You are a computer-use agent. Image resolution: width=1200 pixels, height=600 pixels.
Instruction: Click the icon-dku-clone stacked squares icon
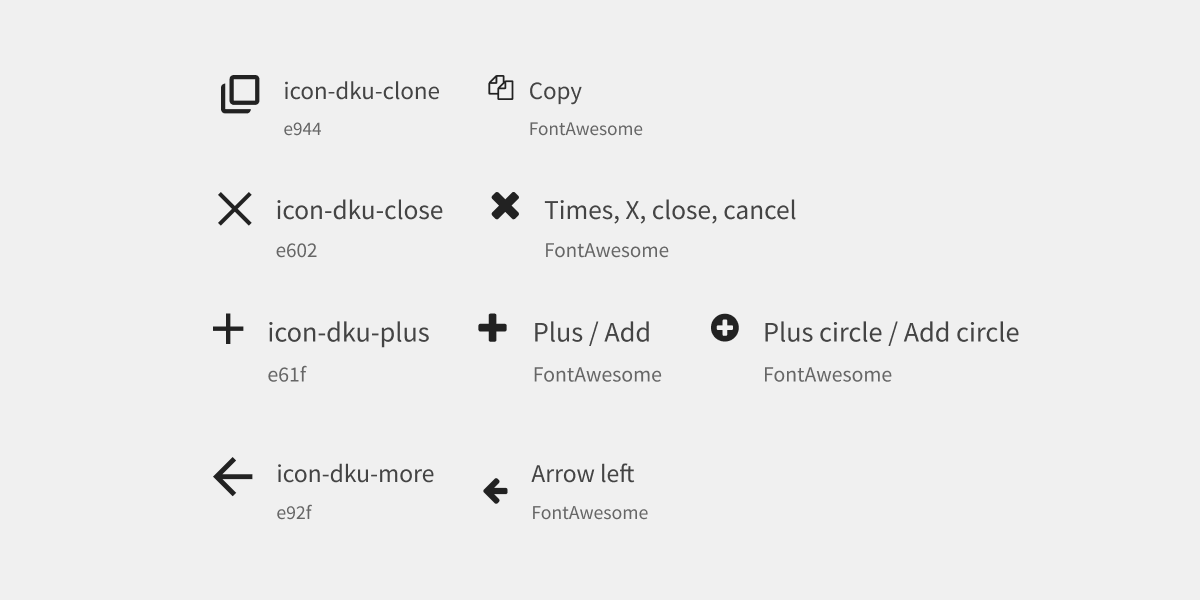pos(240,94)
